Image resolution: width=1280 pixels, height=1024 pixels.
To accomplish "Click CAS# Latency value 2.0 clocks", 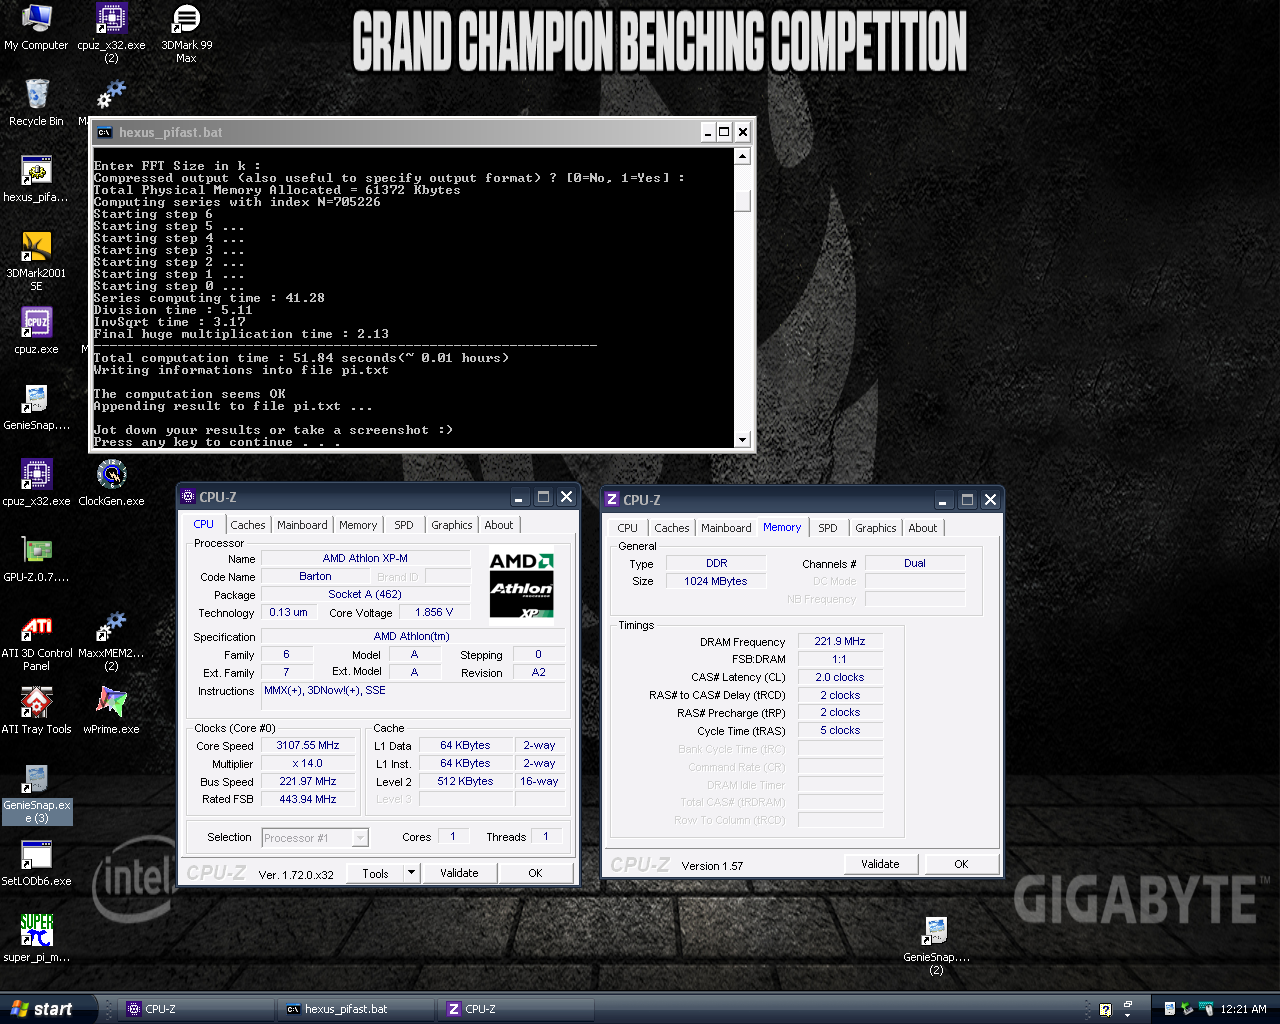I will pyautogui.click(x=840, y=677).
